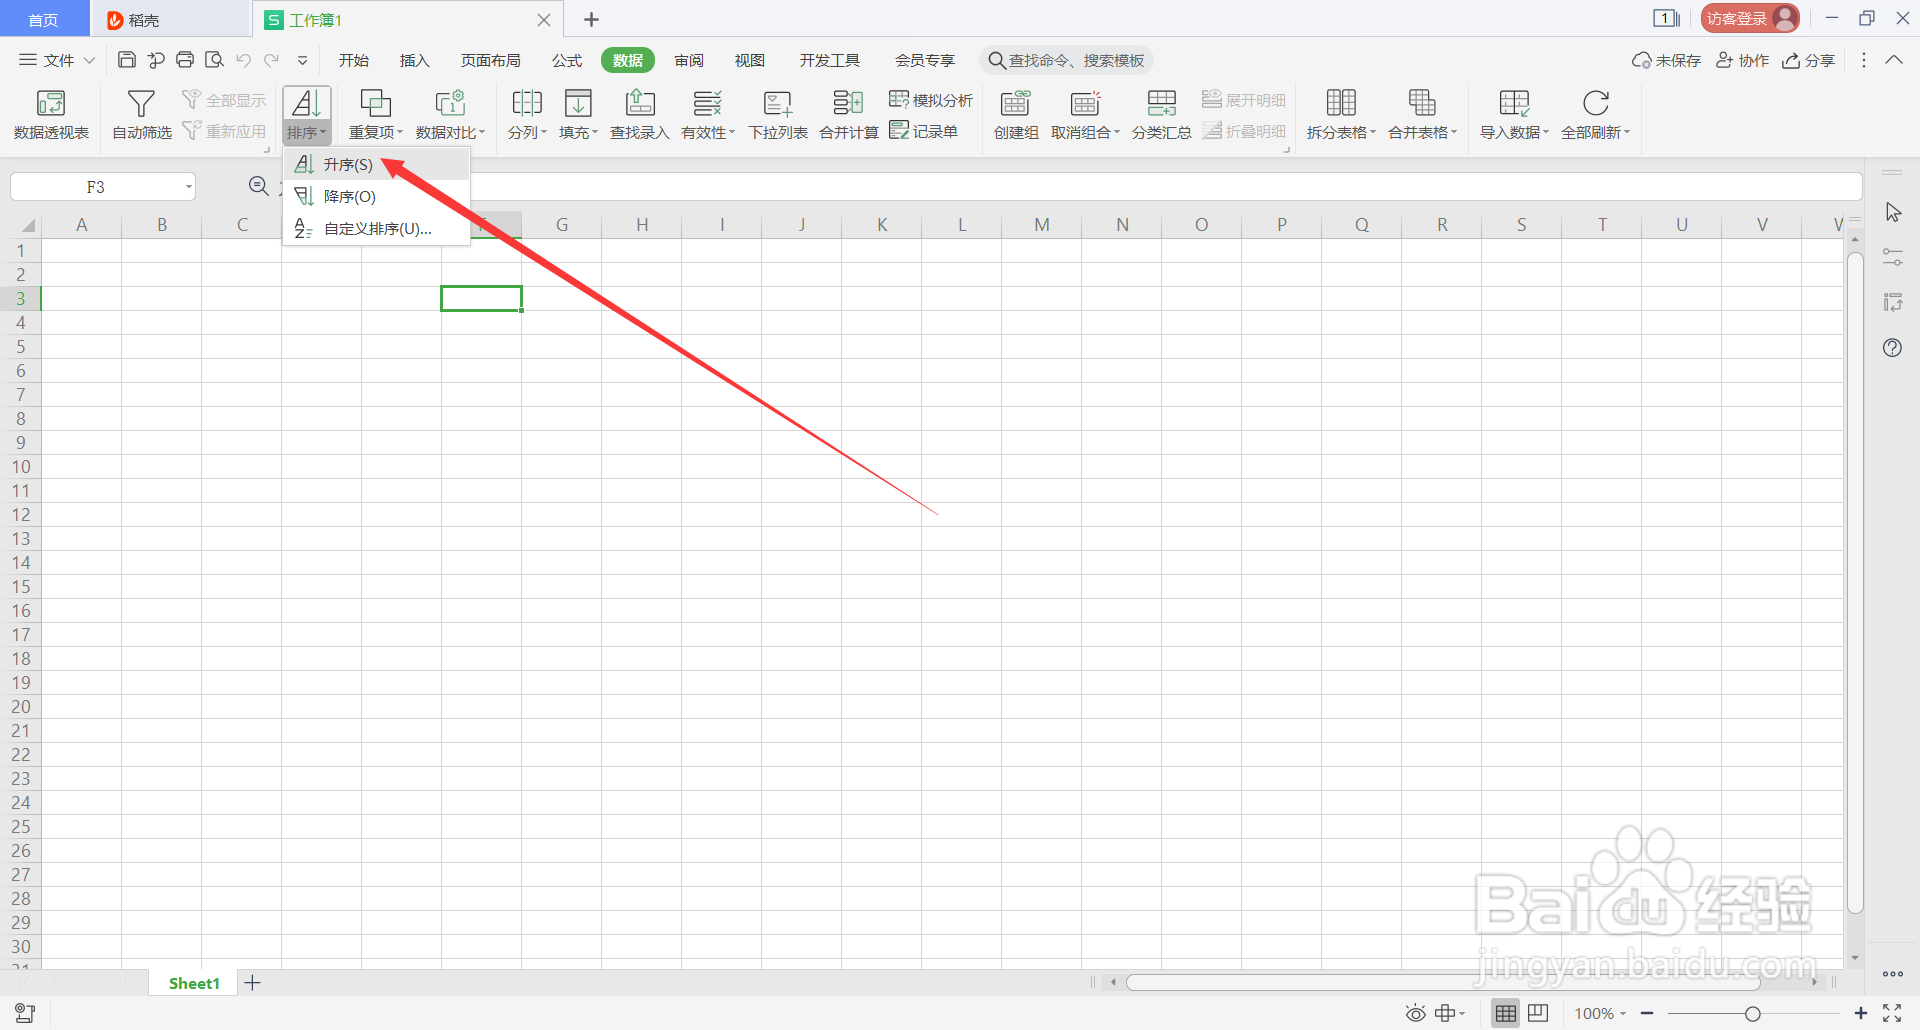This screenshot has width=1920, height=1030.
Task: Click Refresh All (全部刷新)
Action: (1595, 114)
